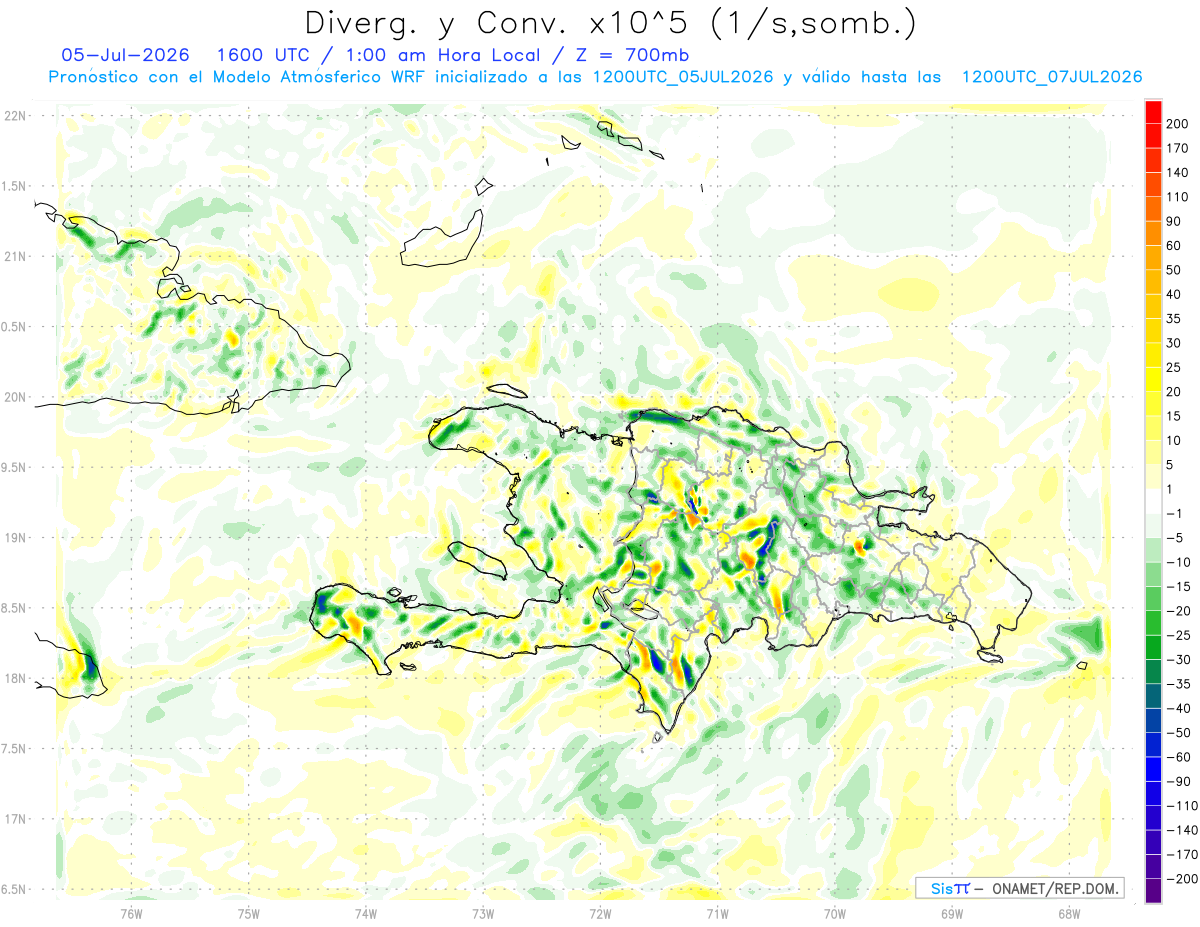Click the positive '50' color scale value
The width and height of the screenshot is (1200, 927).
1174,270
